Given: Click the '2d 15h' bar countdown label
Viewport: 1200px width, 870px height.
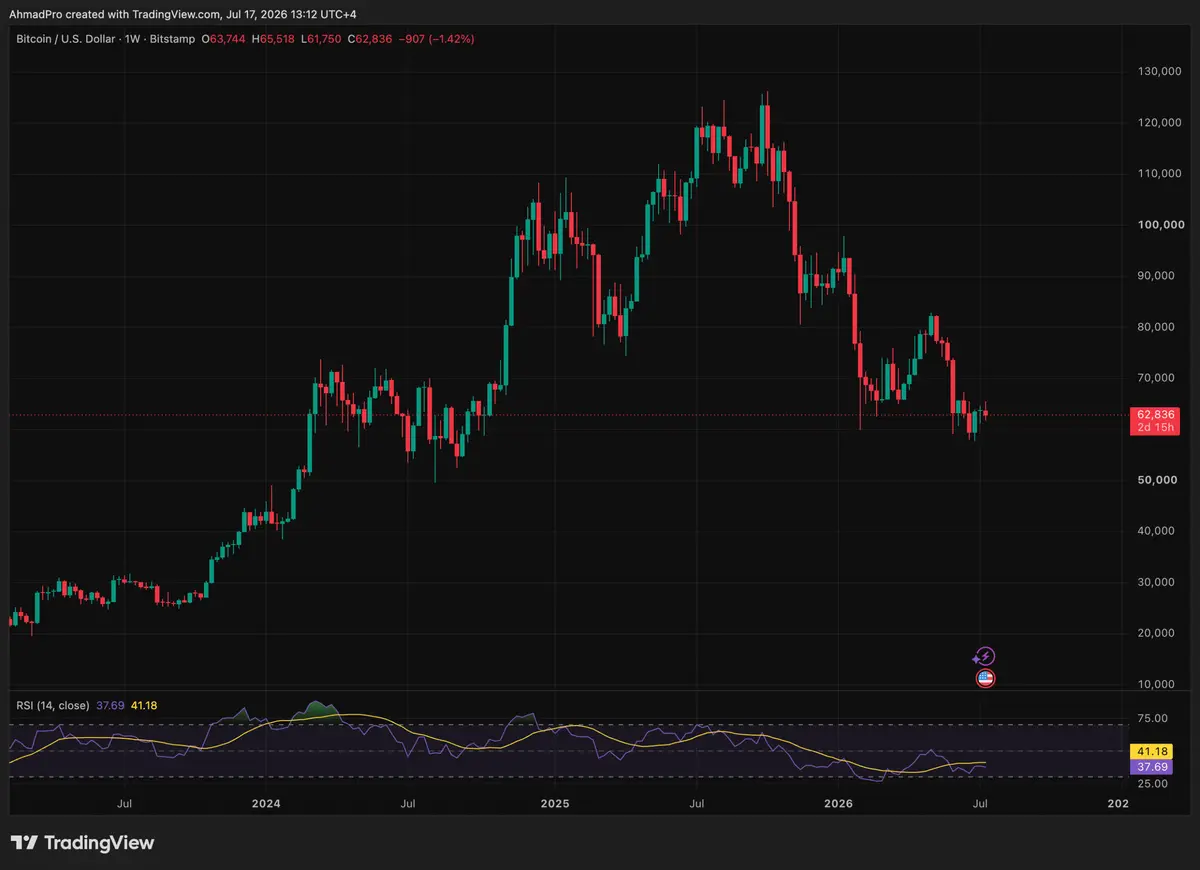Looking at the screenshot, I should click(1155, 428).
